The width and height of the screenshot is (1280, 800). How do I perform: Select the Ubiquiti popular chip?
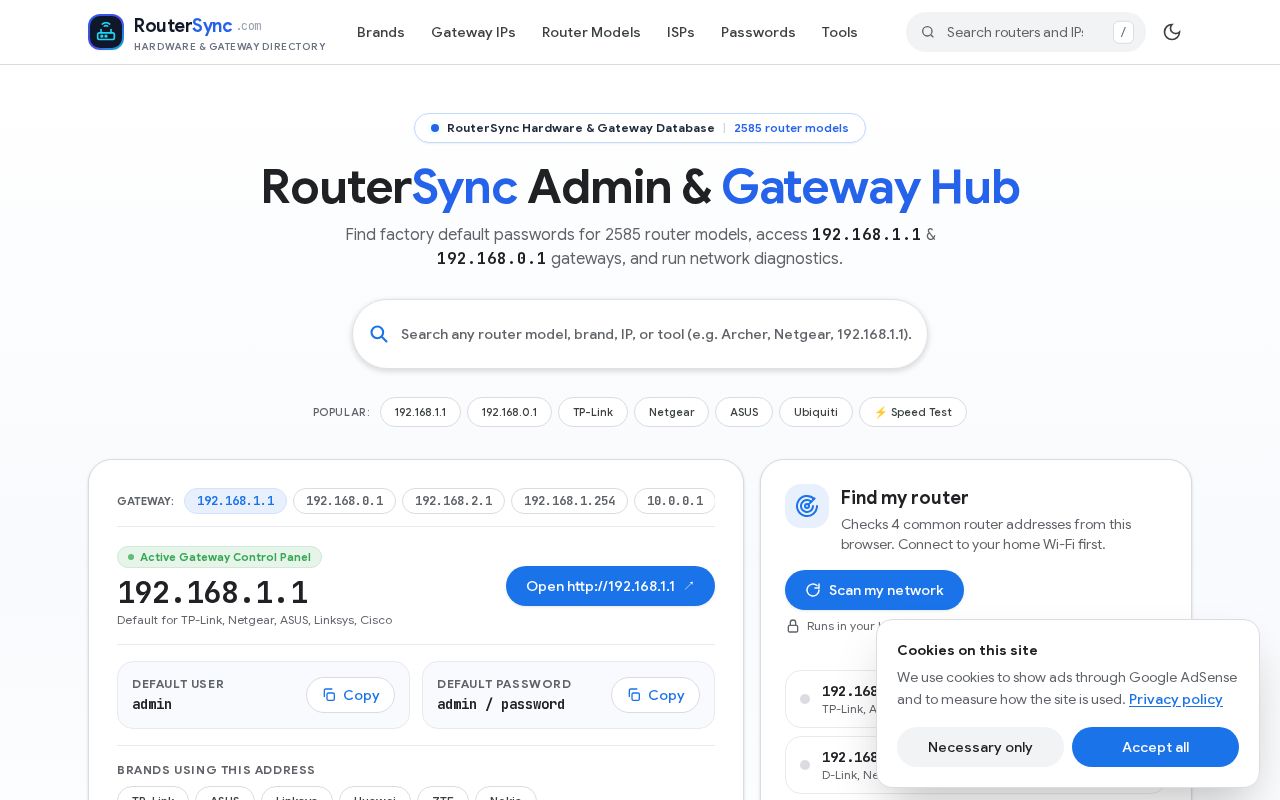click(x=816, y=412)
